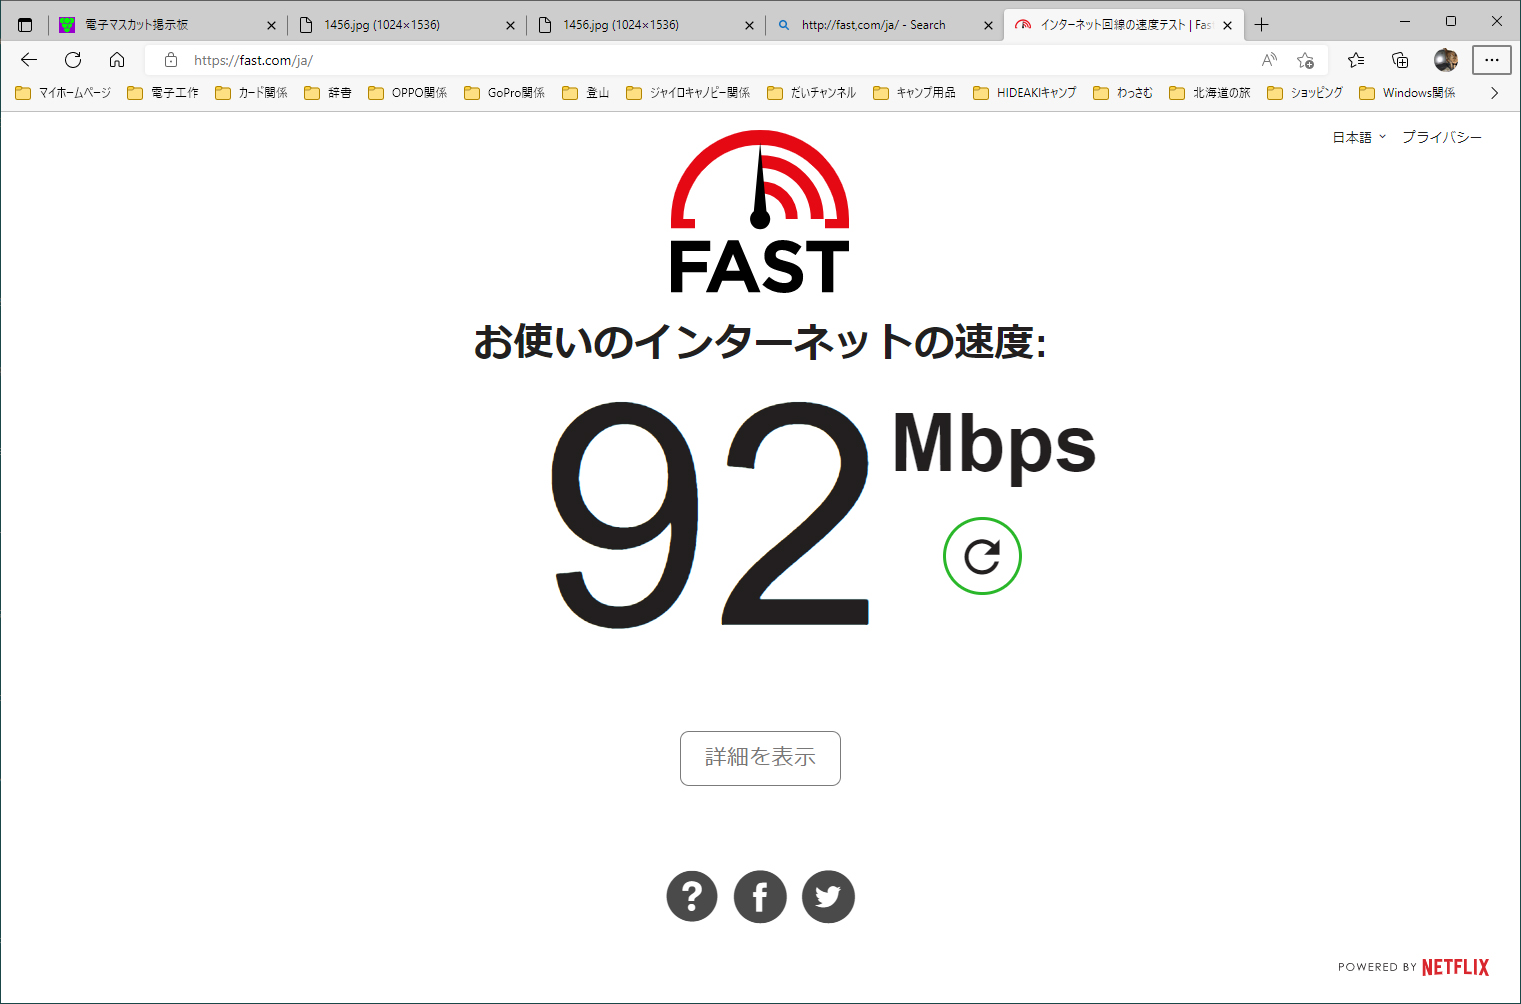Click the FAST speedometer logo

(x=760, y=212)
